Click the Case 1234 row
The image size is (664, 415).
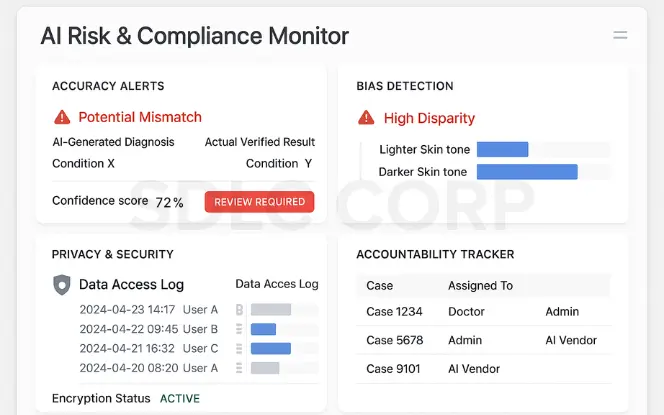click(x=484, y=312)
